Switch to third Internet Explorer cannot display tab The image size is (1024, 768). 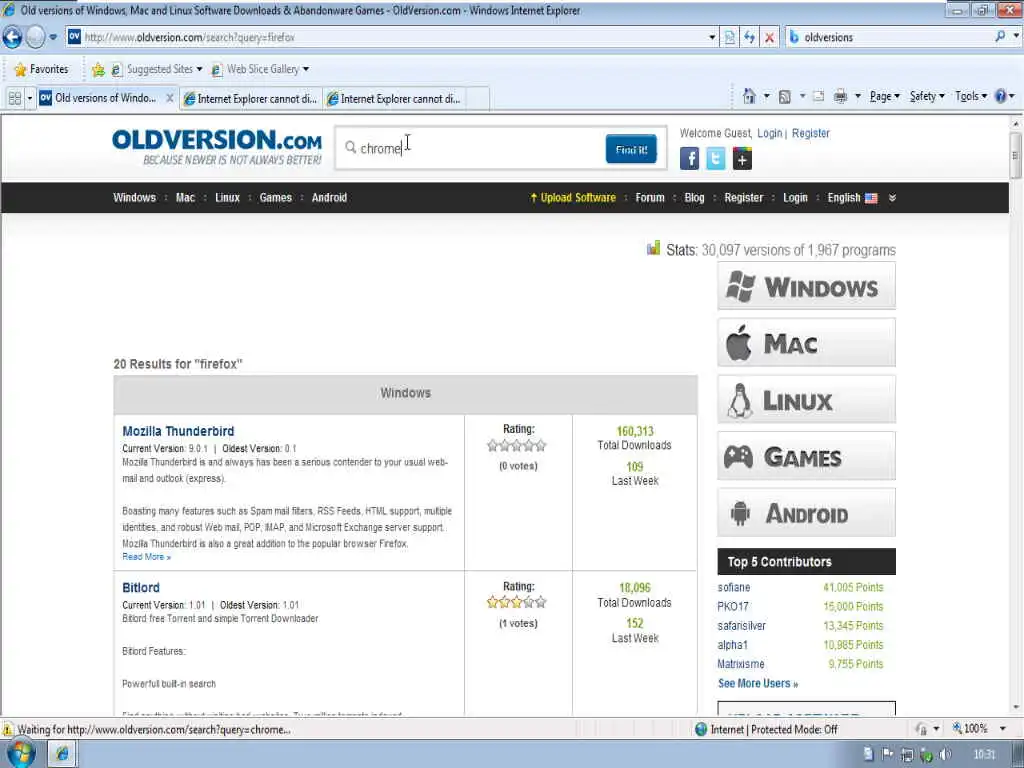click(394, 99)
